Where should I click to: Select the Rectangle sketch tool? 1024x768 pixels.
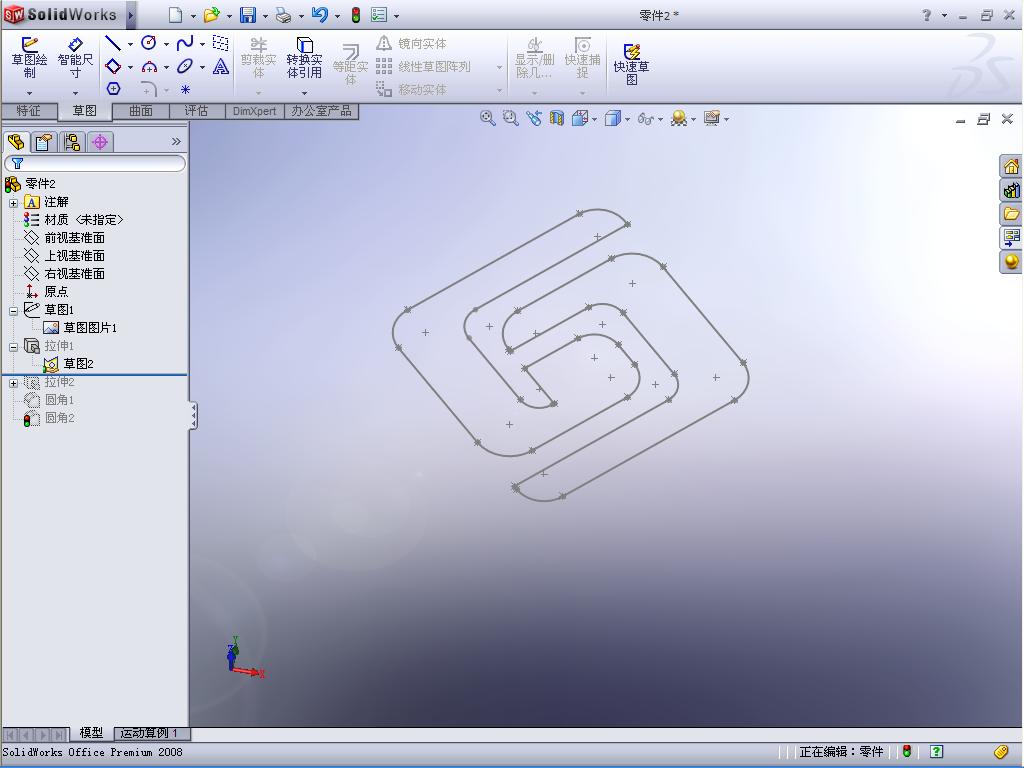[113, 67]
